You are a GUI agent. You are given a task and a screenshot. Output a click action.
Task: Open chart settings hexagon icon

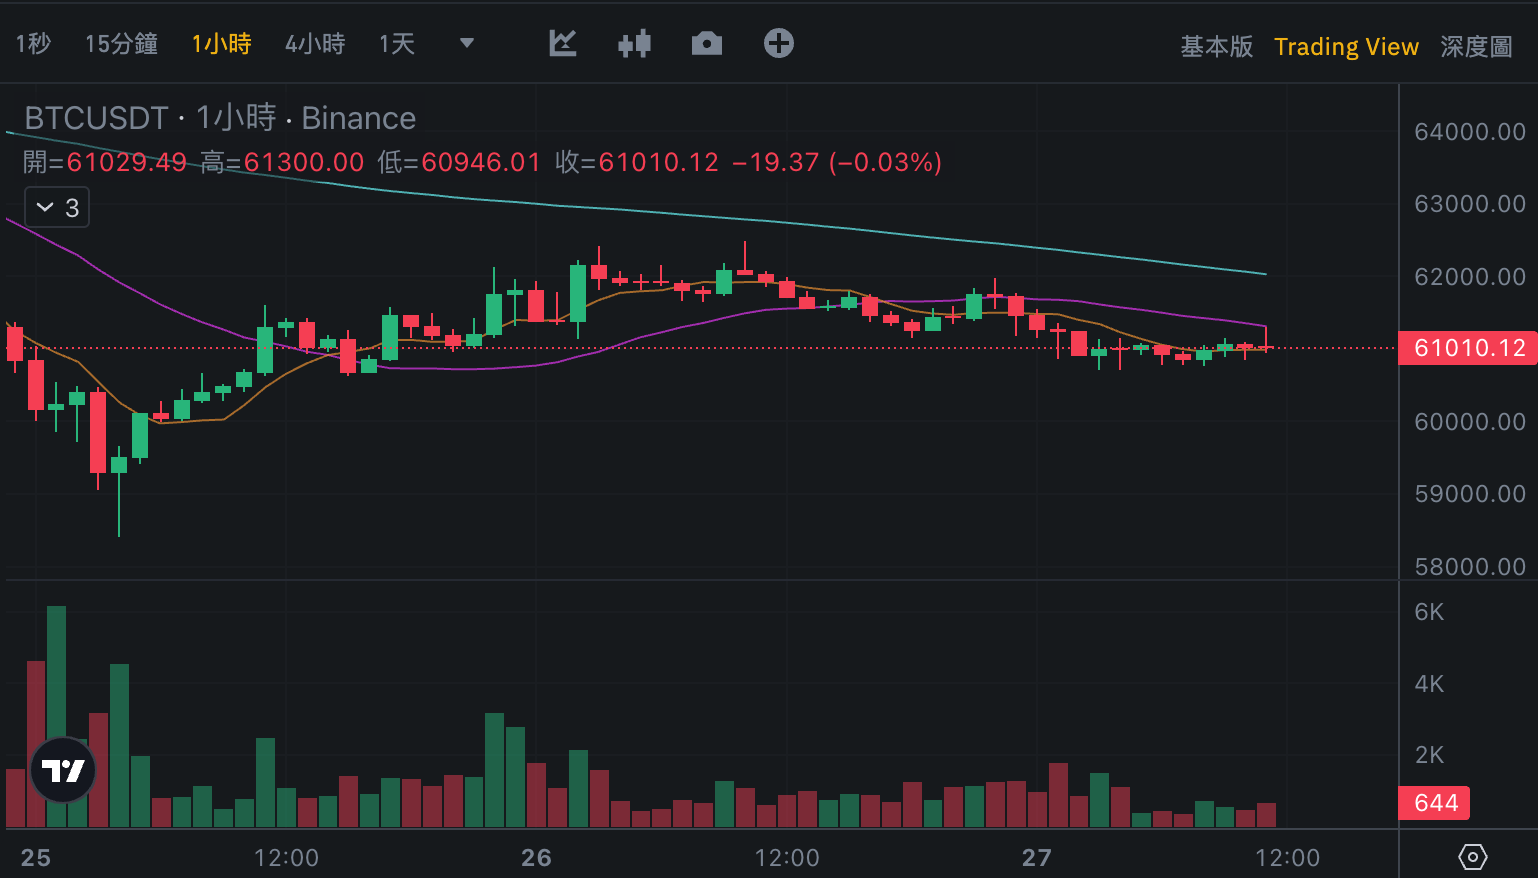pyautogui.click(x=1473, y=857)
